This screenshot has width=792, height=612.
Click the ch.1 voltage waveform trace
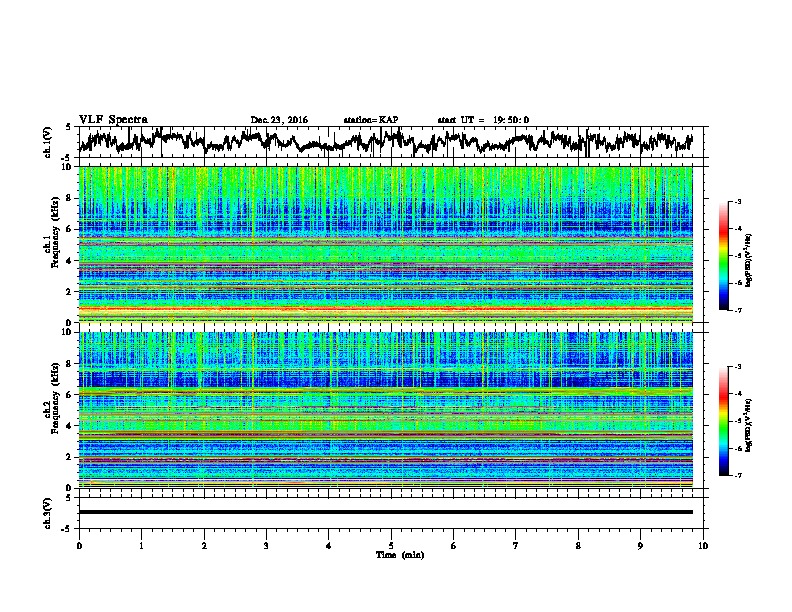(x=386, y=141)
